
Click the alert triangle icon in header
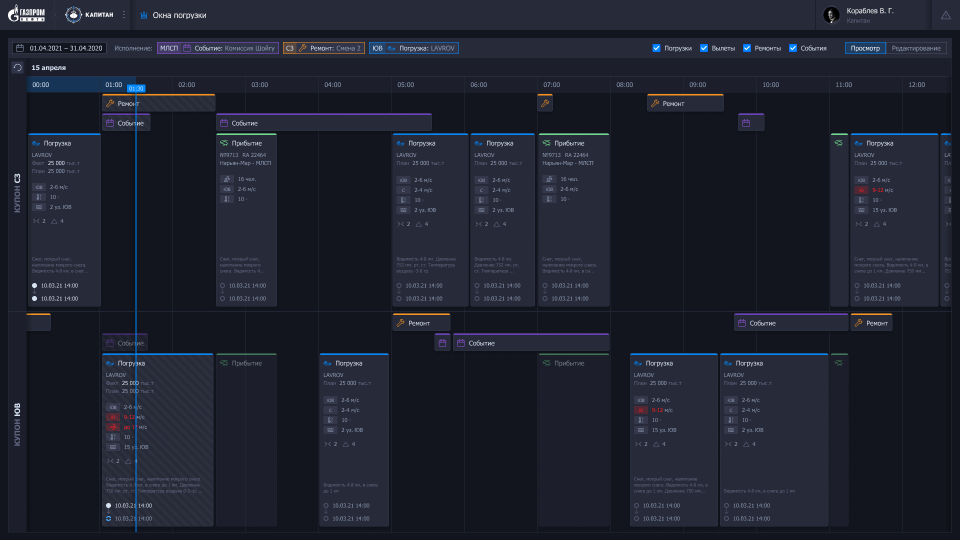(945, 15)
